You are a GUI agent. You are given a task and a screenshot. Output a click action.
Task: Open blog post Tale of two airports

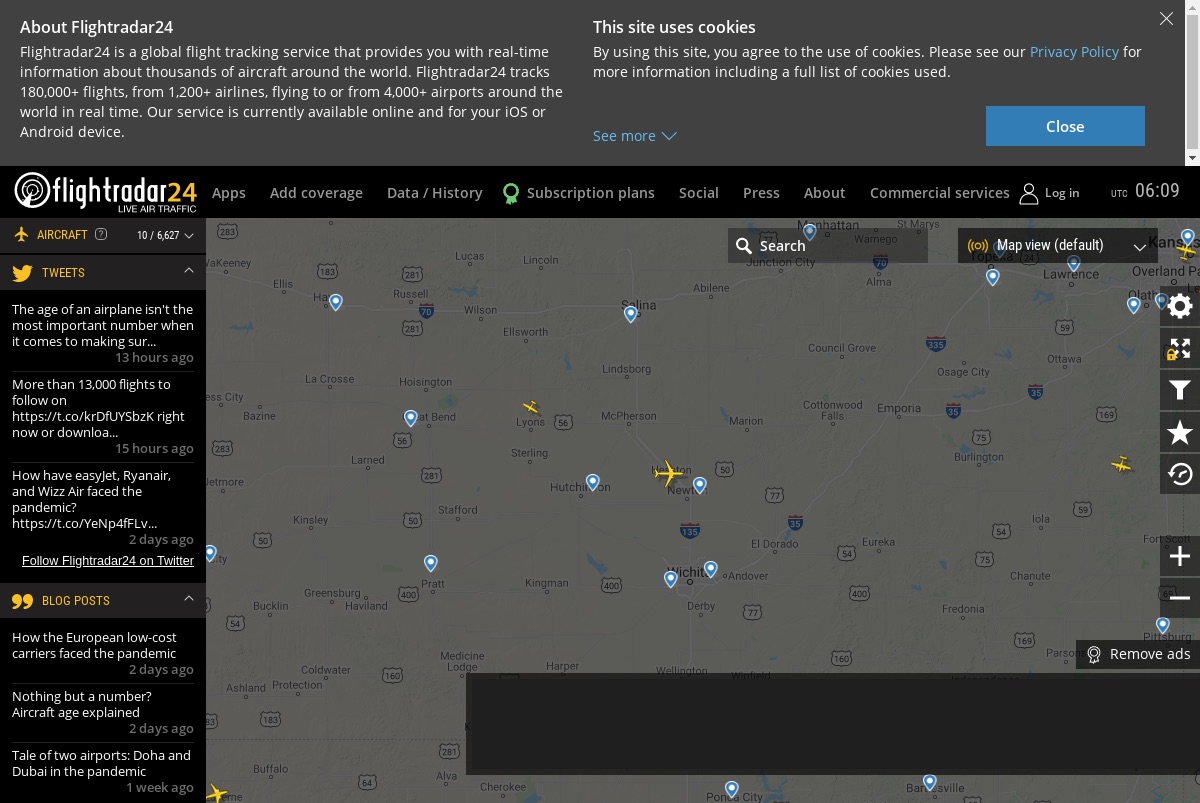point(102,763)
